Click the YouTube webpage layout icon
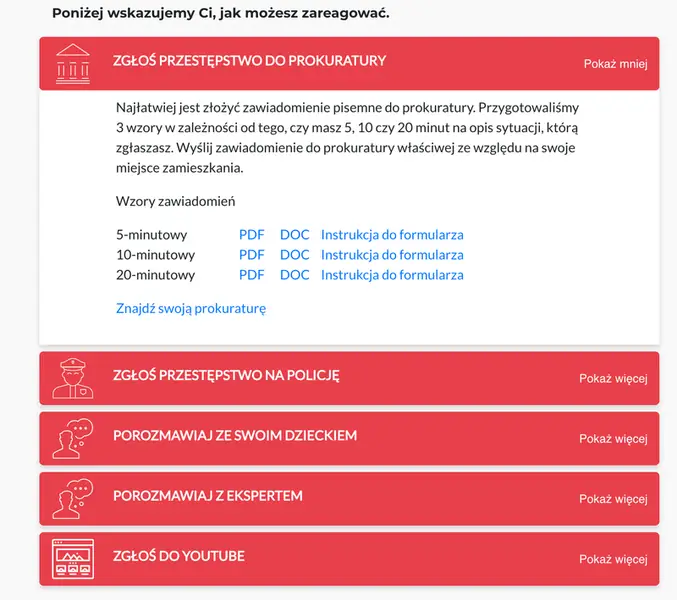 73,559
